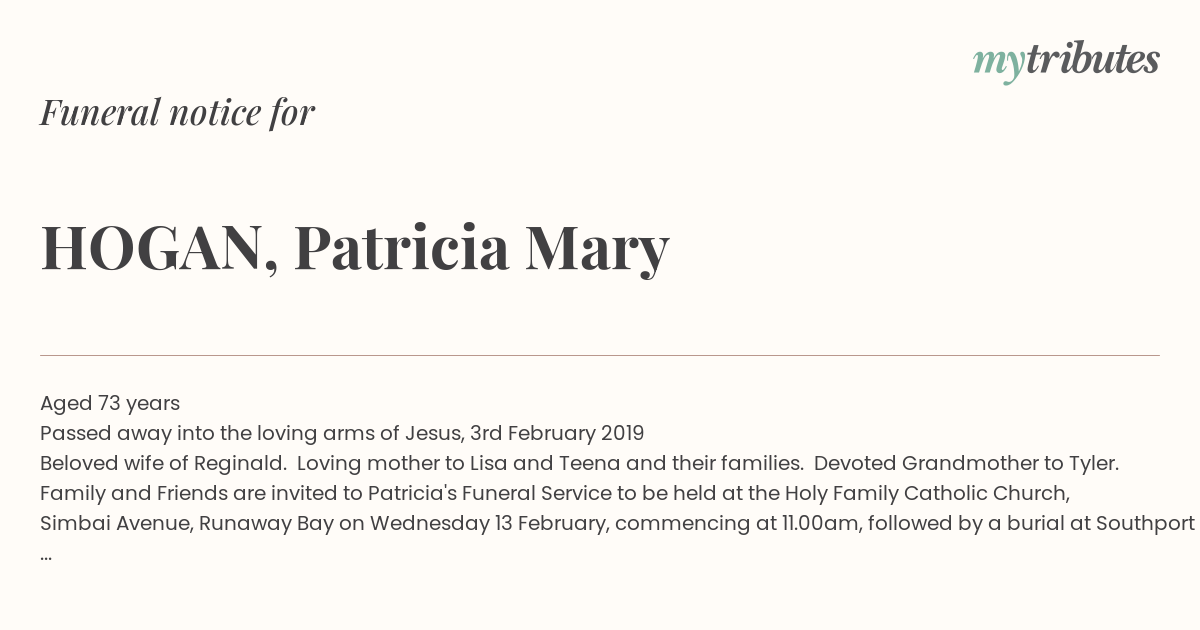The height and width of the screenshot is (630, 1200).
Task: Click the 'Funeral notice for' heading
Action: tap(177, 112)
